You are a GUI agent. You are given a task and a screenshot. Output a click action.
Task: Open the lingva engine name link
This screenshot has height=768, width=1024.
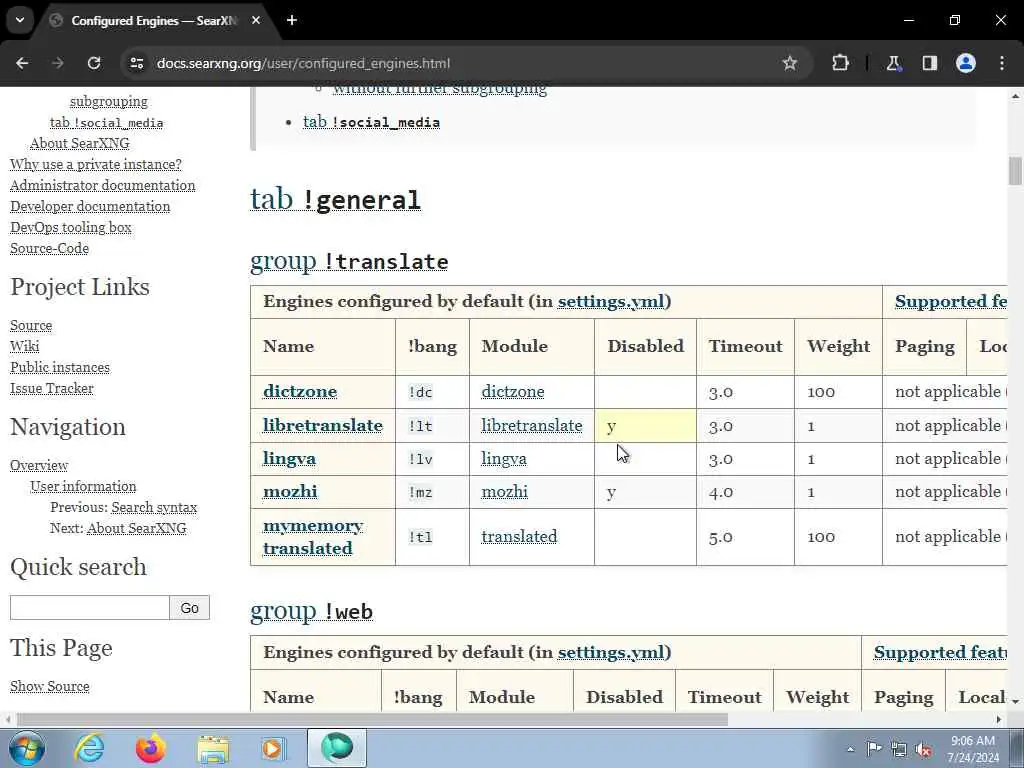pos(289,458)
